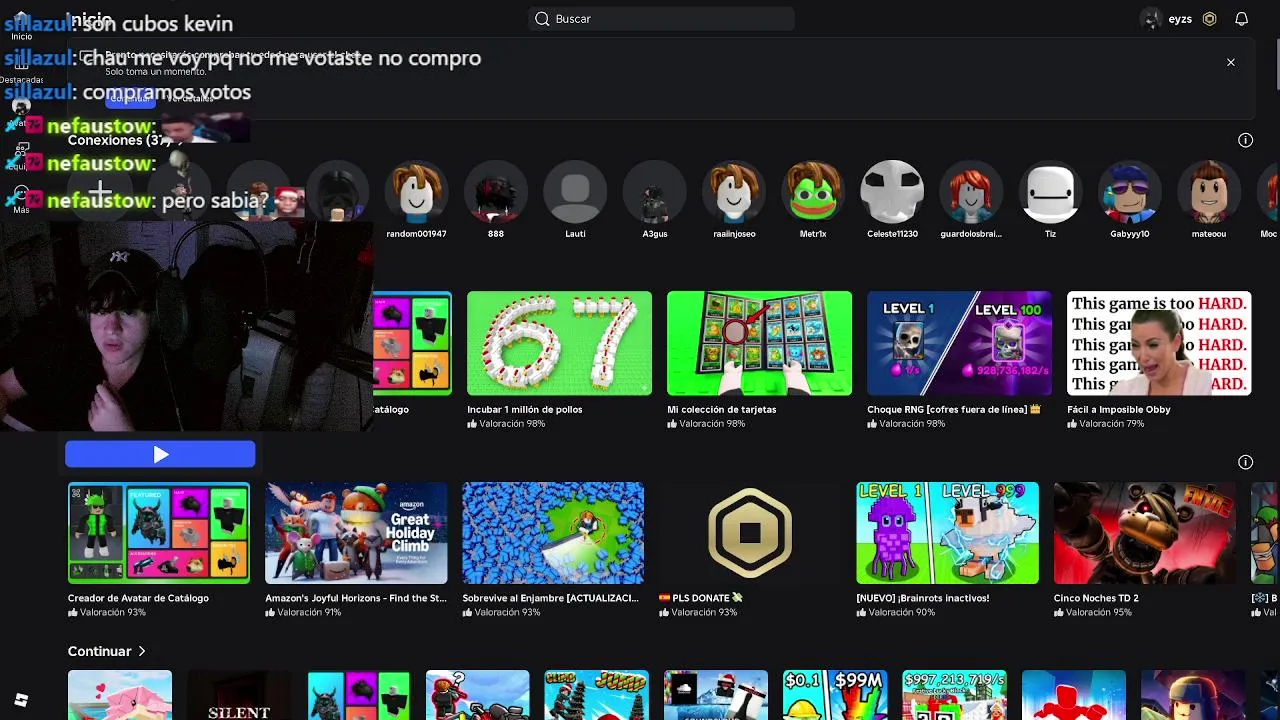Click the search magnifier icon

542,19
